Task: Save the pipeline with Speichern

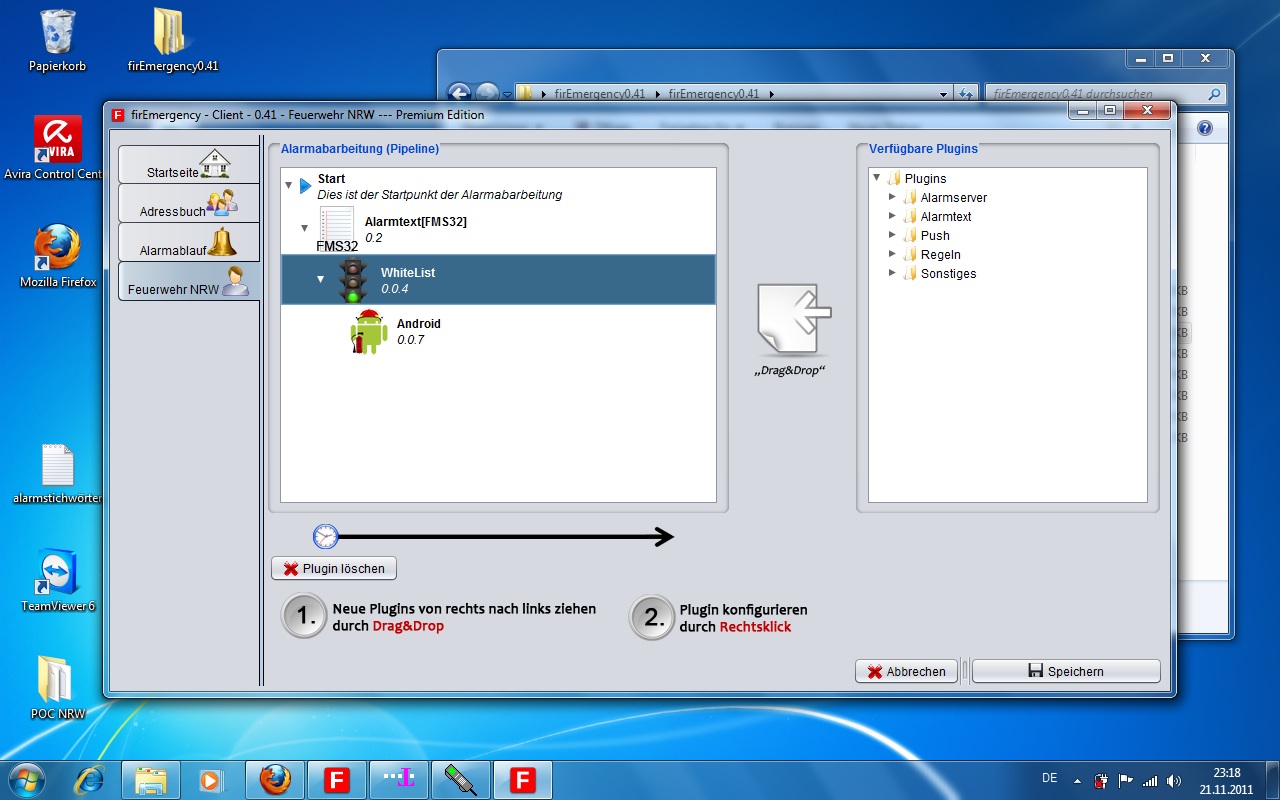Action: point(1066,672)
